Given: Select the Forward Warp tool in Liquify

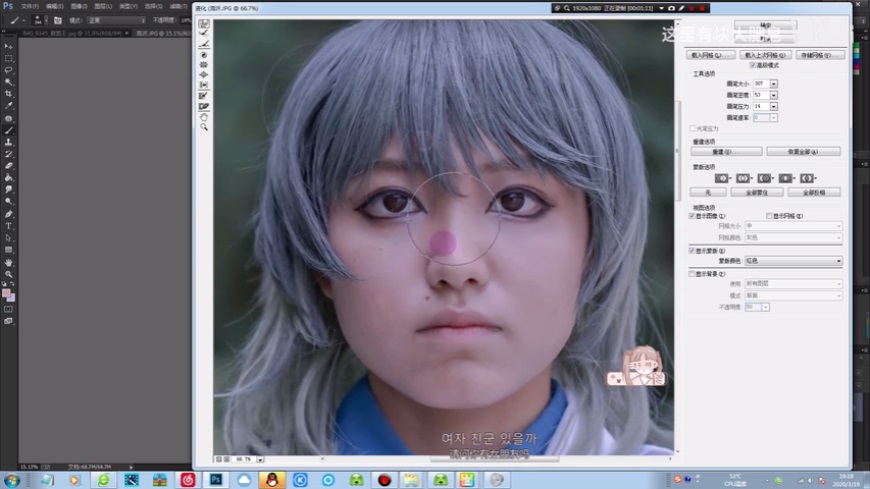Looking at the screenshot, I should click(x=204, y=24).
